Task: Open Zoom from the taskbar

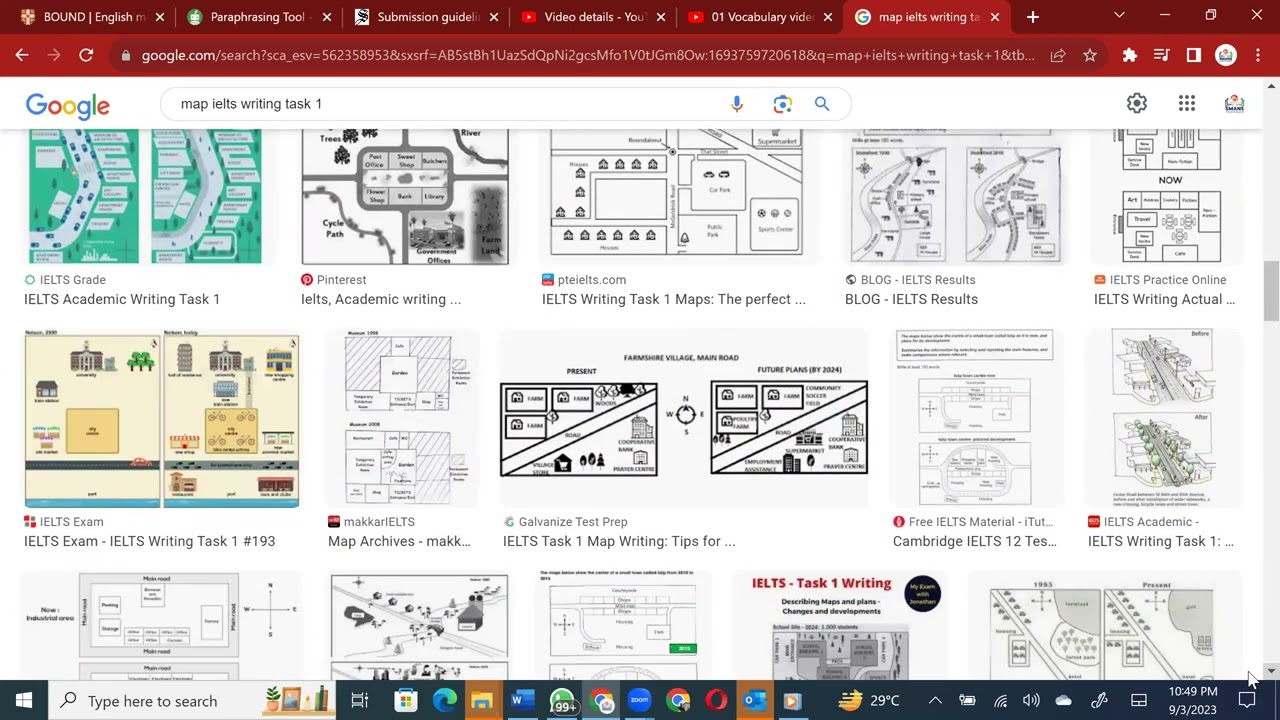Action: click(639, 701)
